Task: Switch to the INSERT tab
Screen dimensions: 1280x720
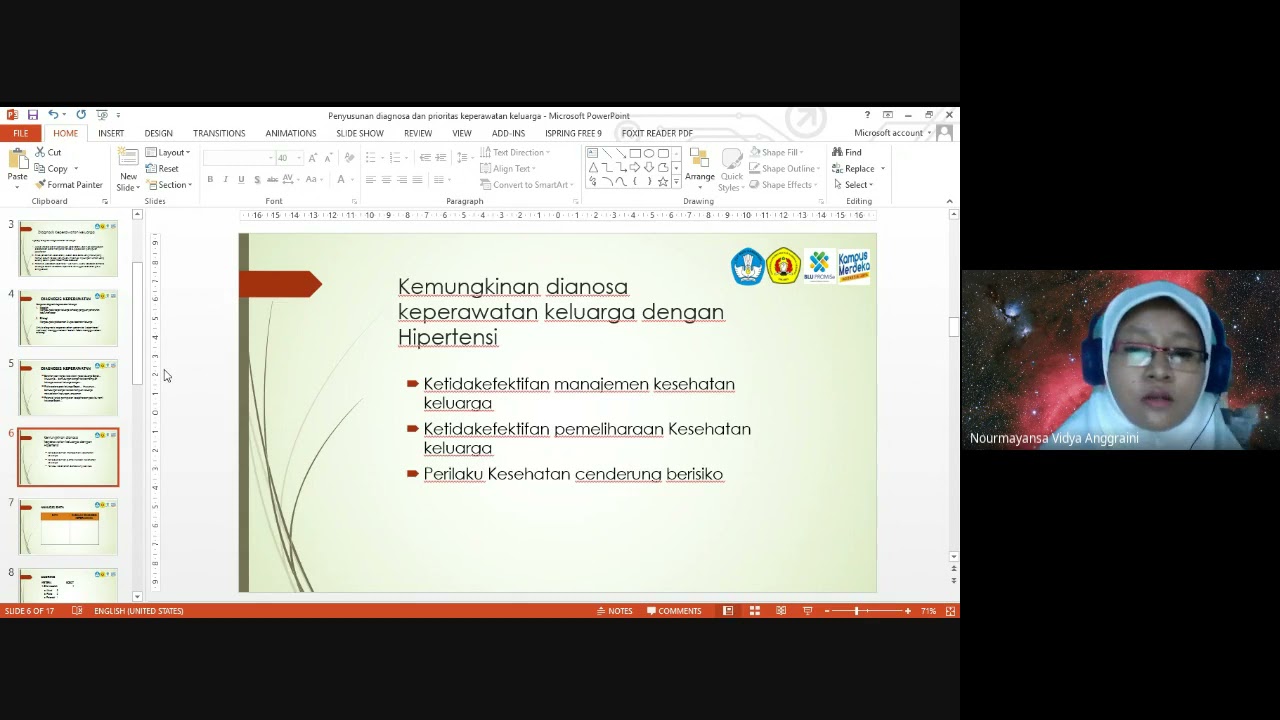Action: point(111,133)
